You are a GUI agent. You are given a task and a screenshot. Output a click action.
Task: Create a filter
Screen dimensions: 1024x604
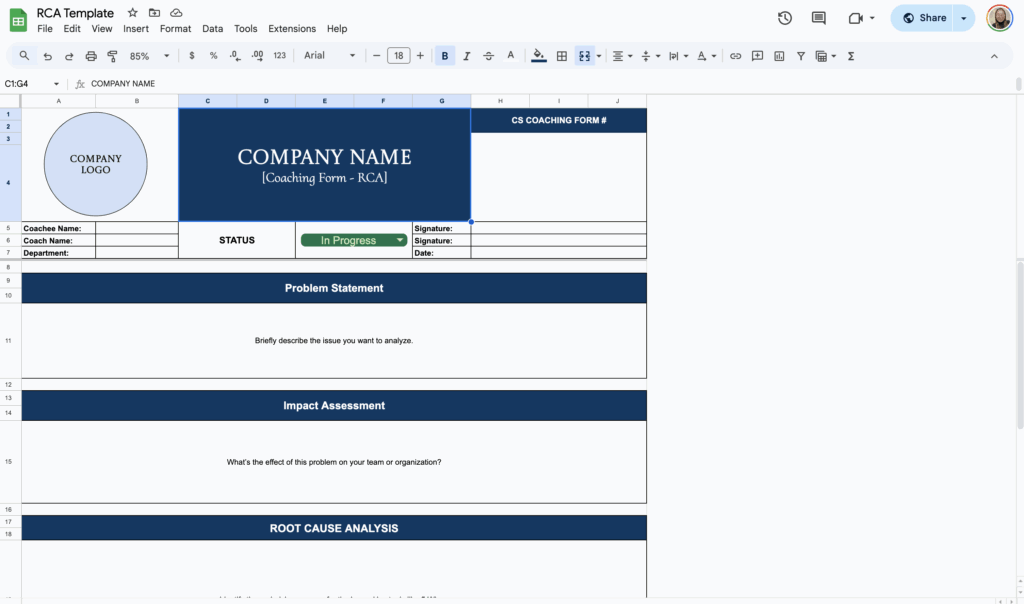800,56
